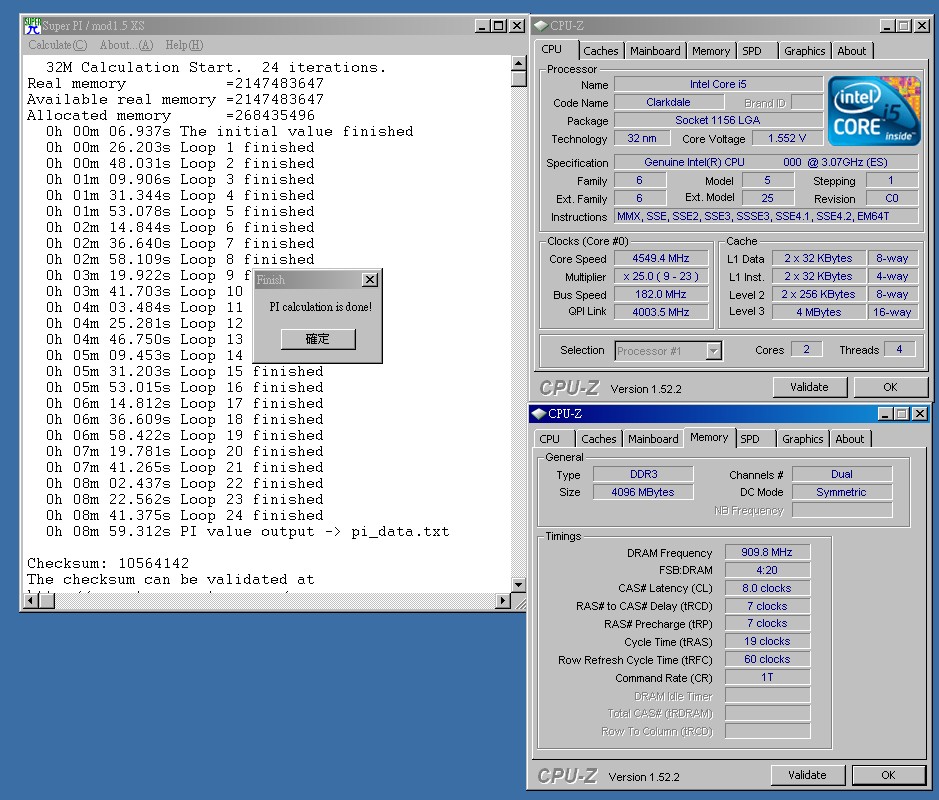Click Super PI vertical scrollbar down arrow
This screenshot has height=800, width=939.
pos(519,585)
